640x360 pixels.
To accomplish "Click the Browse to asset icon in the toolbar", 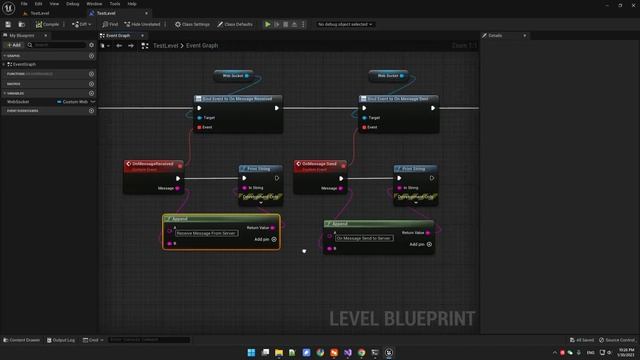I will pyautogui.click(x=22, y=24).
